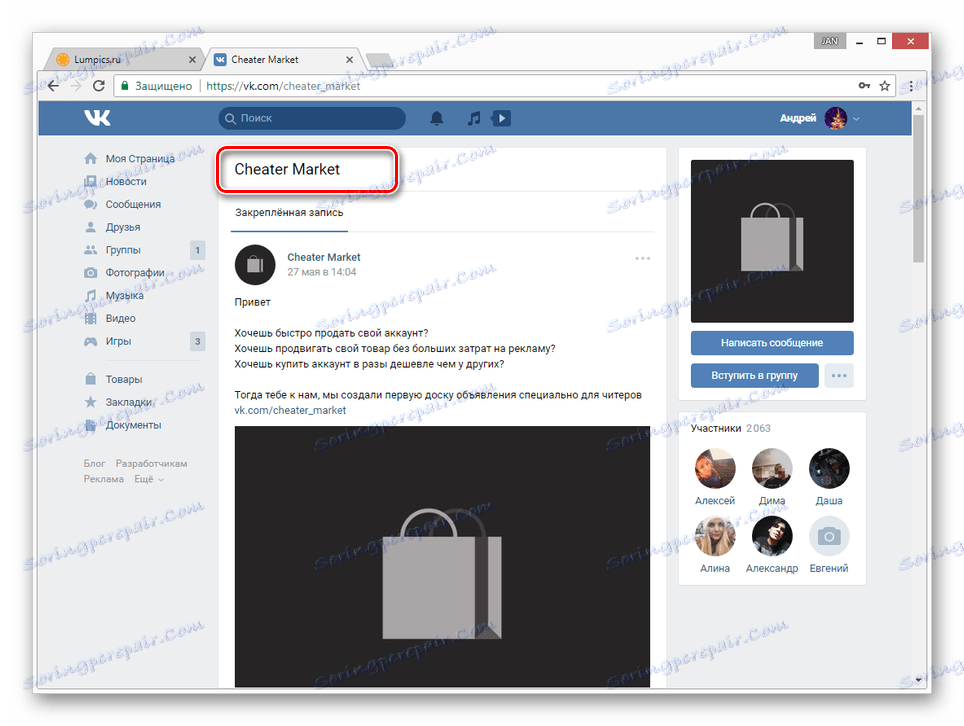The height and width of the screenshot is (726, 964).
Task: Open member Евгений's camera placeholder avatar
Action: click(829, 536)
